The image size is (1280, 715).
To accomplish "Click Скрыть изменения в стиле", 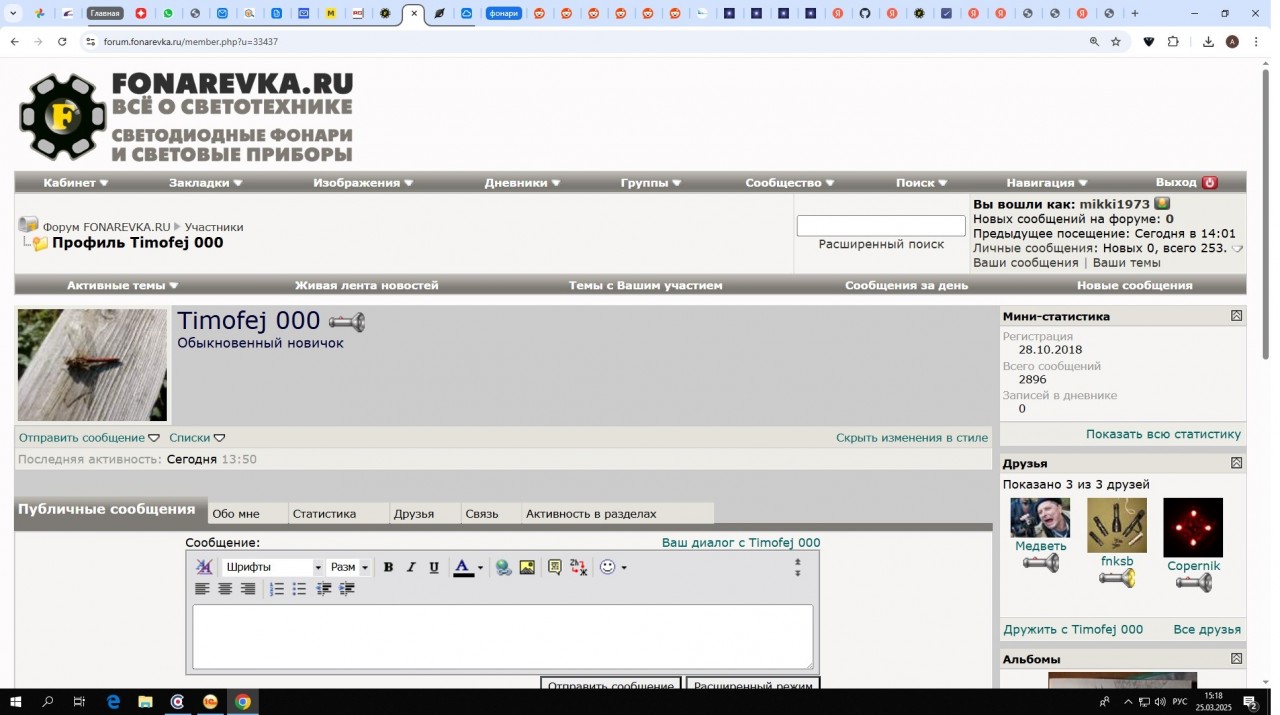I will pos(912,438).
